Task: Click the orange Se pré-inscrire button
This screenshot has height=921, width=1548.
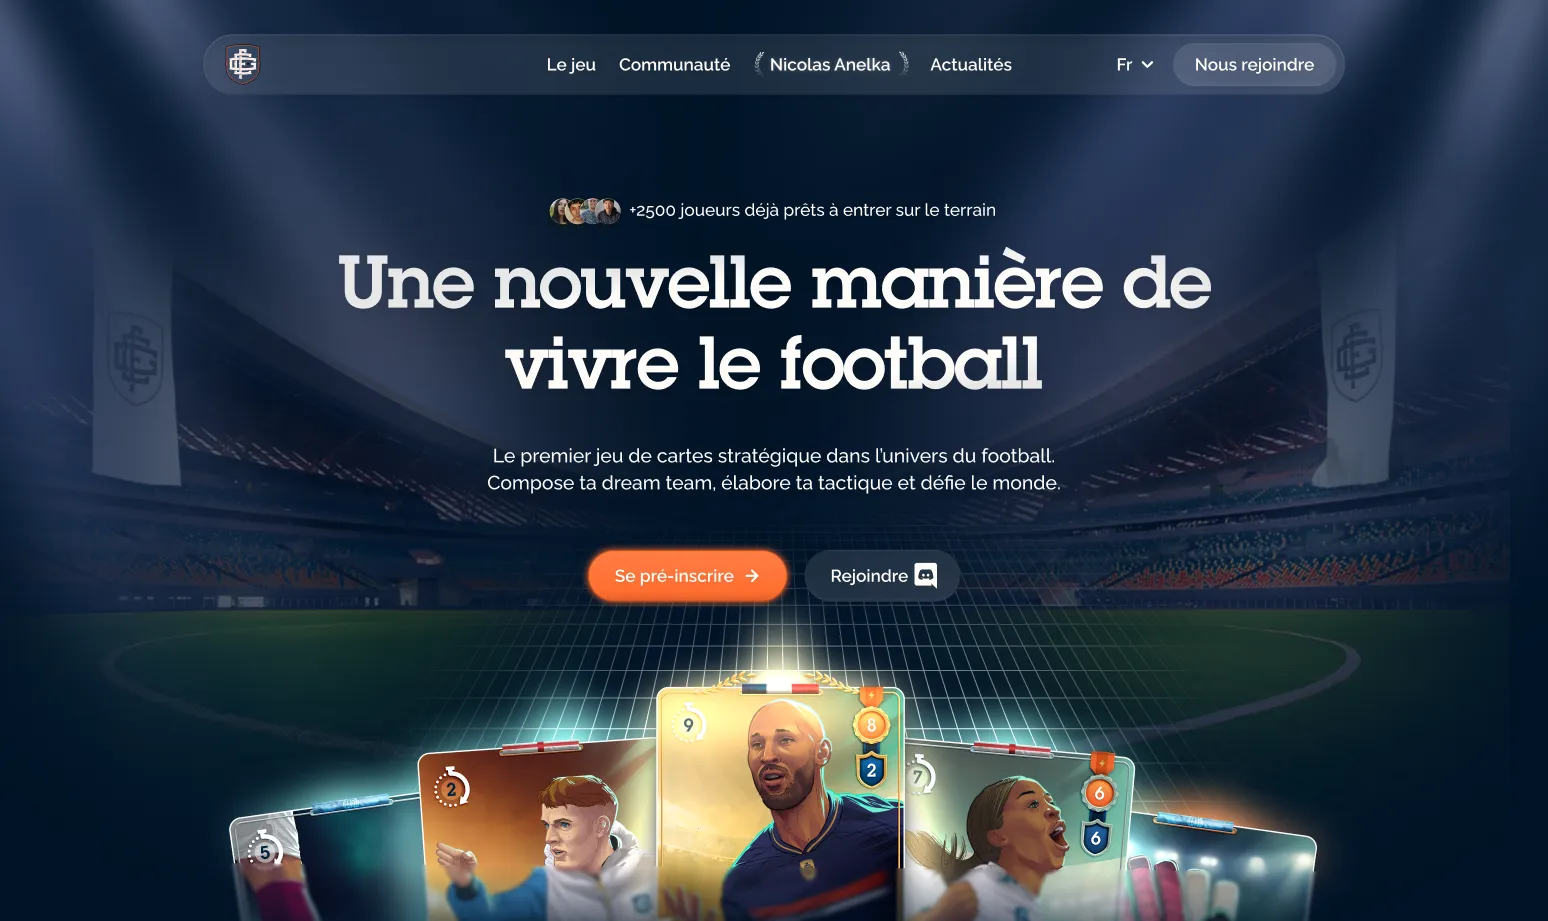Action: click(x=687, y=576)
